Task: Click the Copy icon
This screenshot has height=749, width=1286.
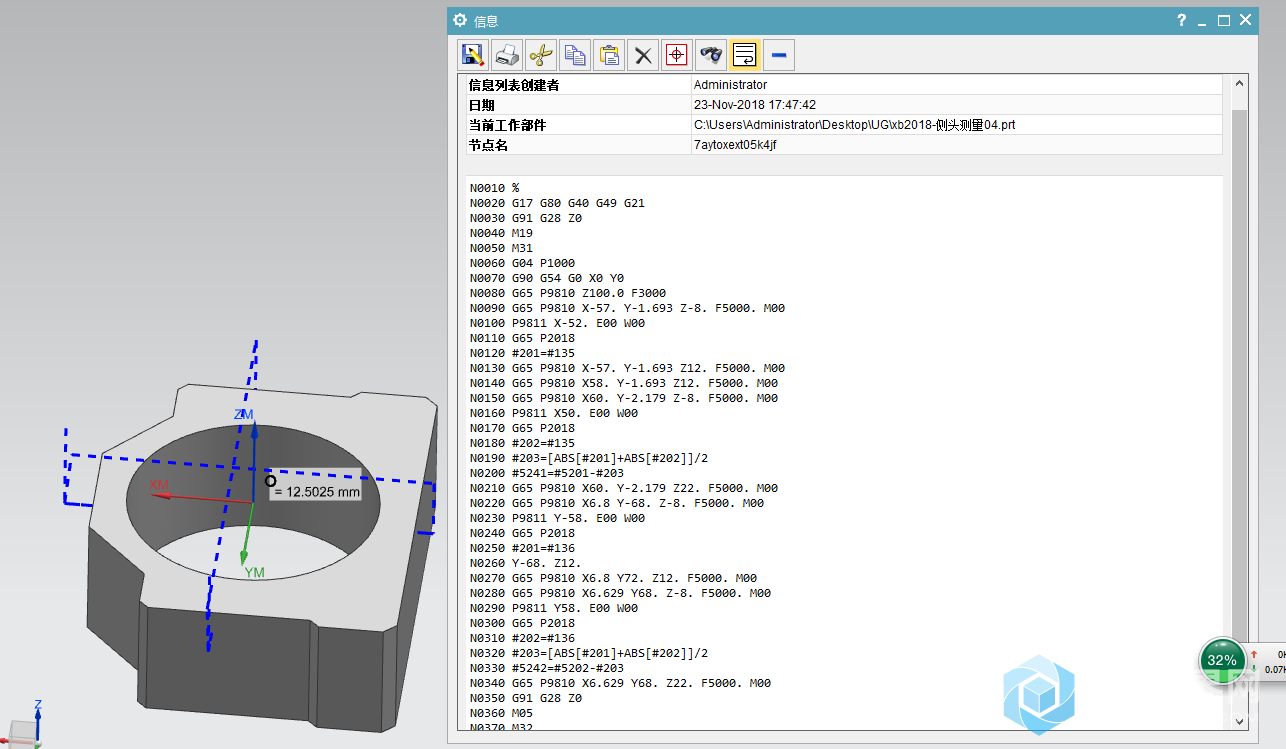Action: tap(575, 55)
